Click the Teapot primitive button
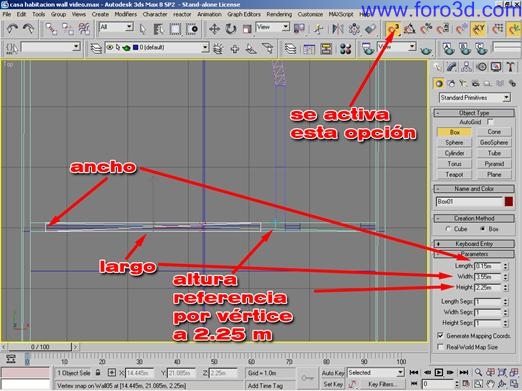The width and height of the screenshot is (522, 391). click(x=454, y=175)
